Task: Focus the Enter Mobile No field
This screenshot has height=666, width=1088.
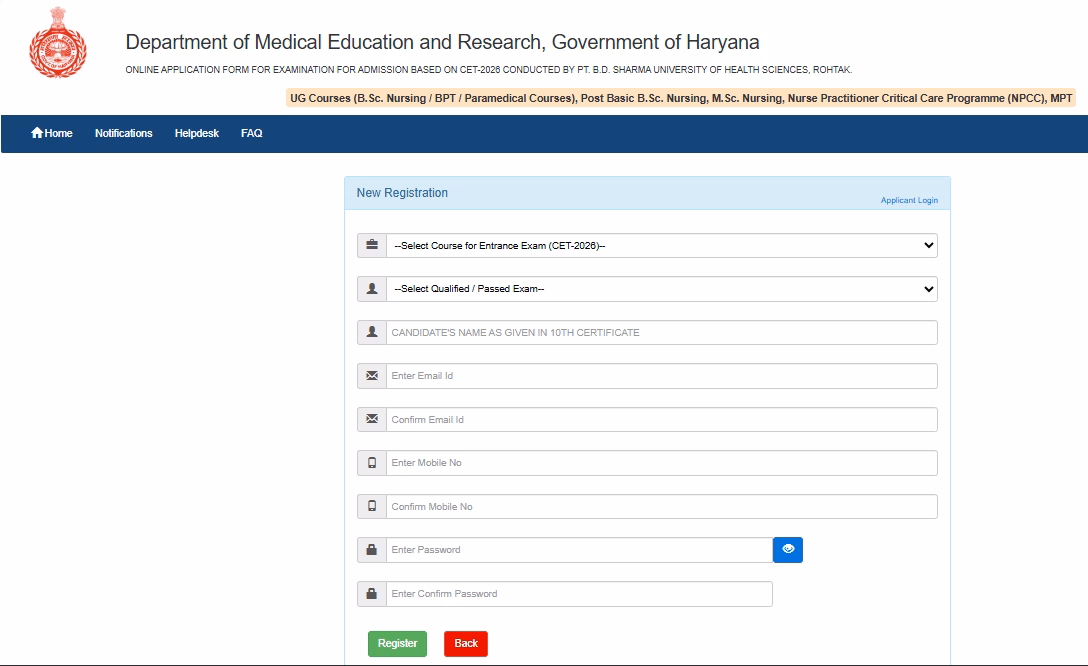Action: click(661, 463)
